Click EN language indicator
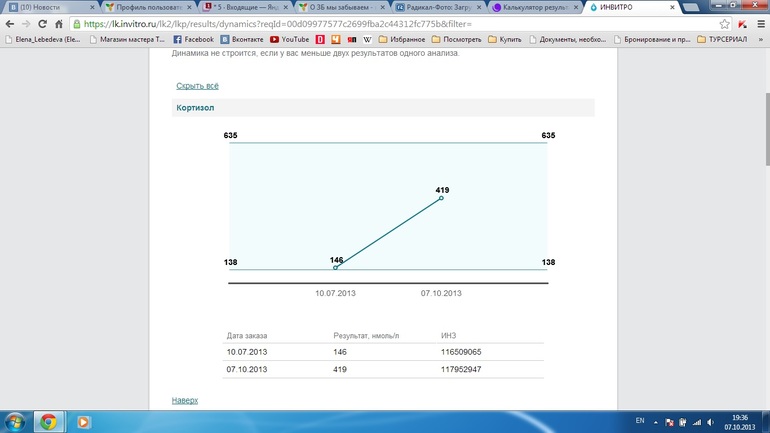Image resolution: width=770 pixels, height=433 pixels. pyautogui.click(x=640, y=421)
